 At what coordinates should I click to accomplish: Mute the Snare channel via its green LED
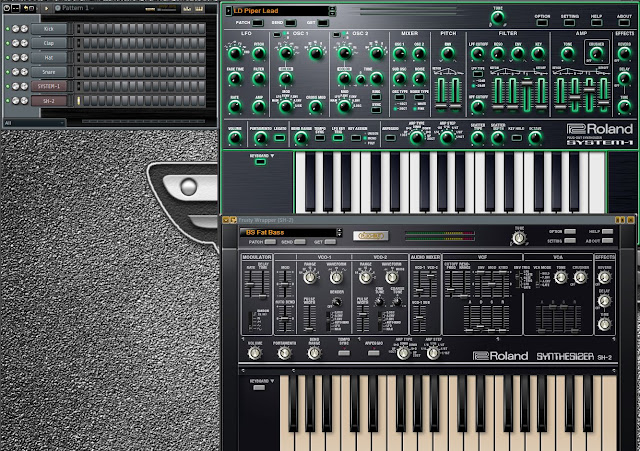pyautogui.click(x=7, y=72)
